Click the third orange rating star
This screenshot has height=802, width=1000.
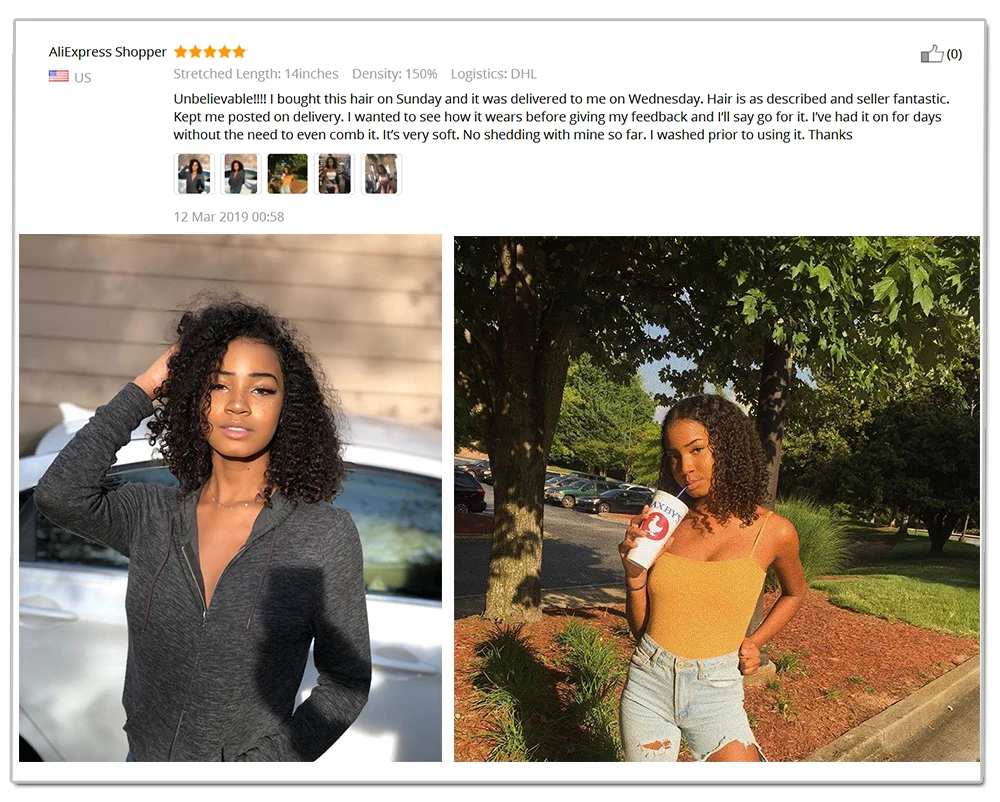click(210, 52)
